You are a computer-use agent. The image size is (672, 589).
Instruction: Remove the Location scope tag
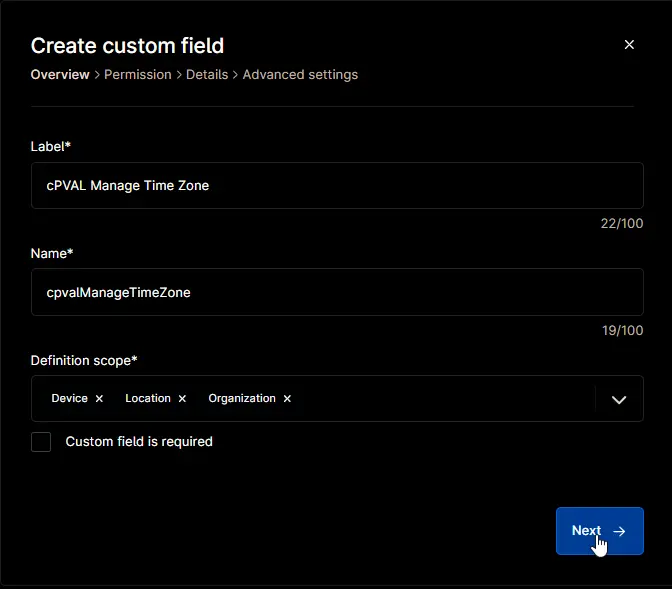[x=182, y=399]
